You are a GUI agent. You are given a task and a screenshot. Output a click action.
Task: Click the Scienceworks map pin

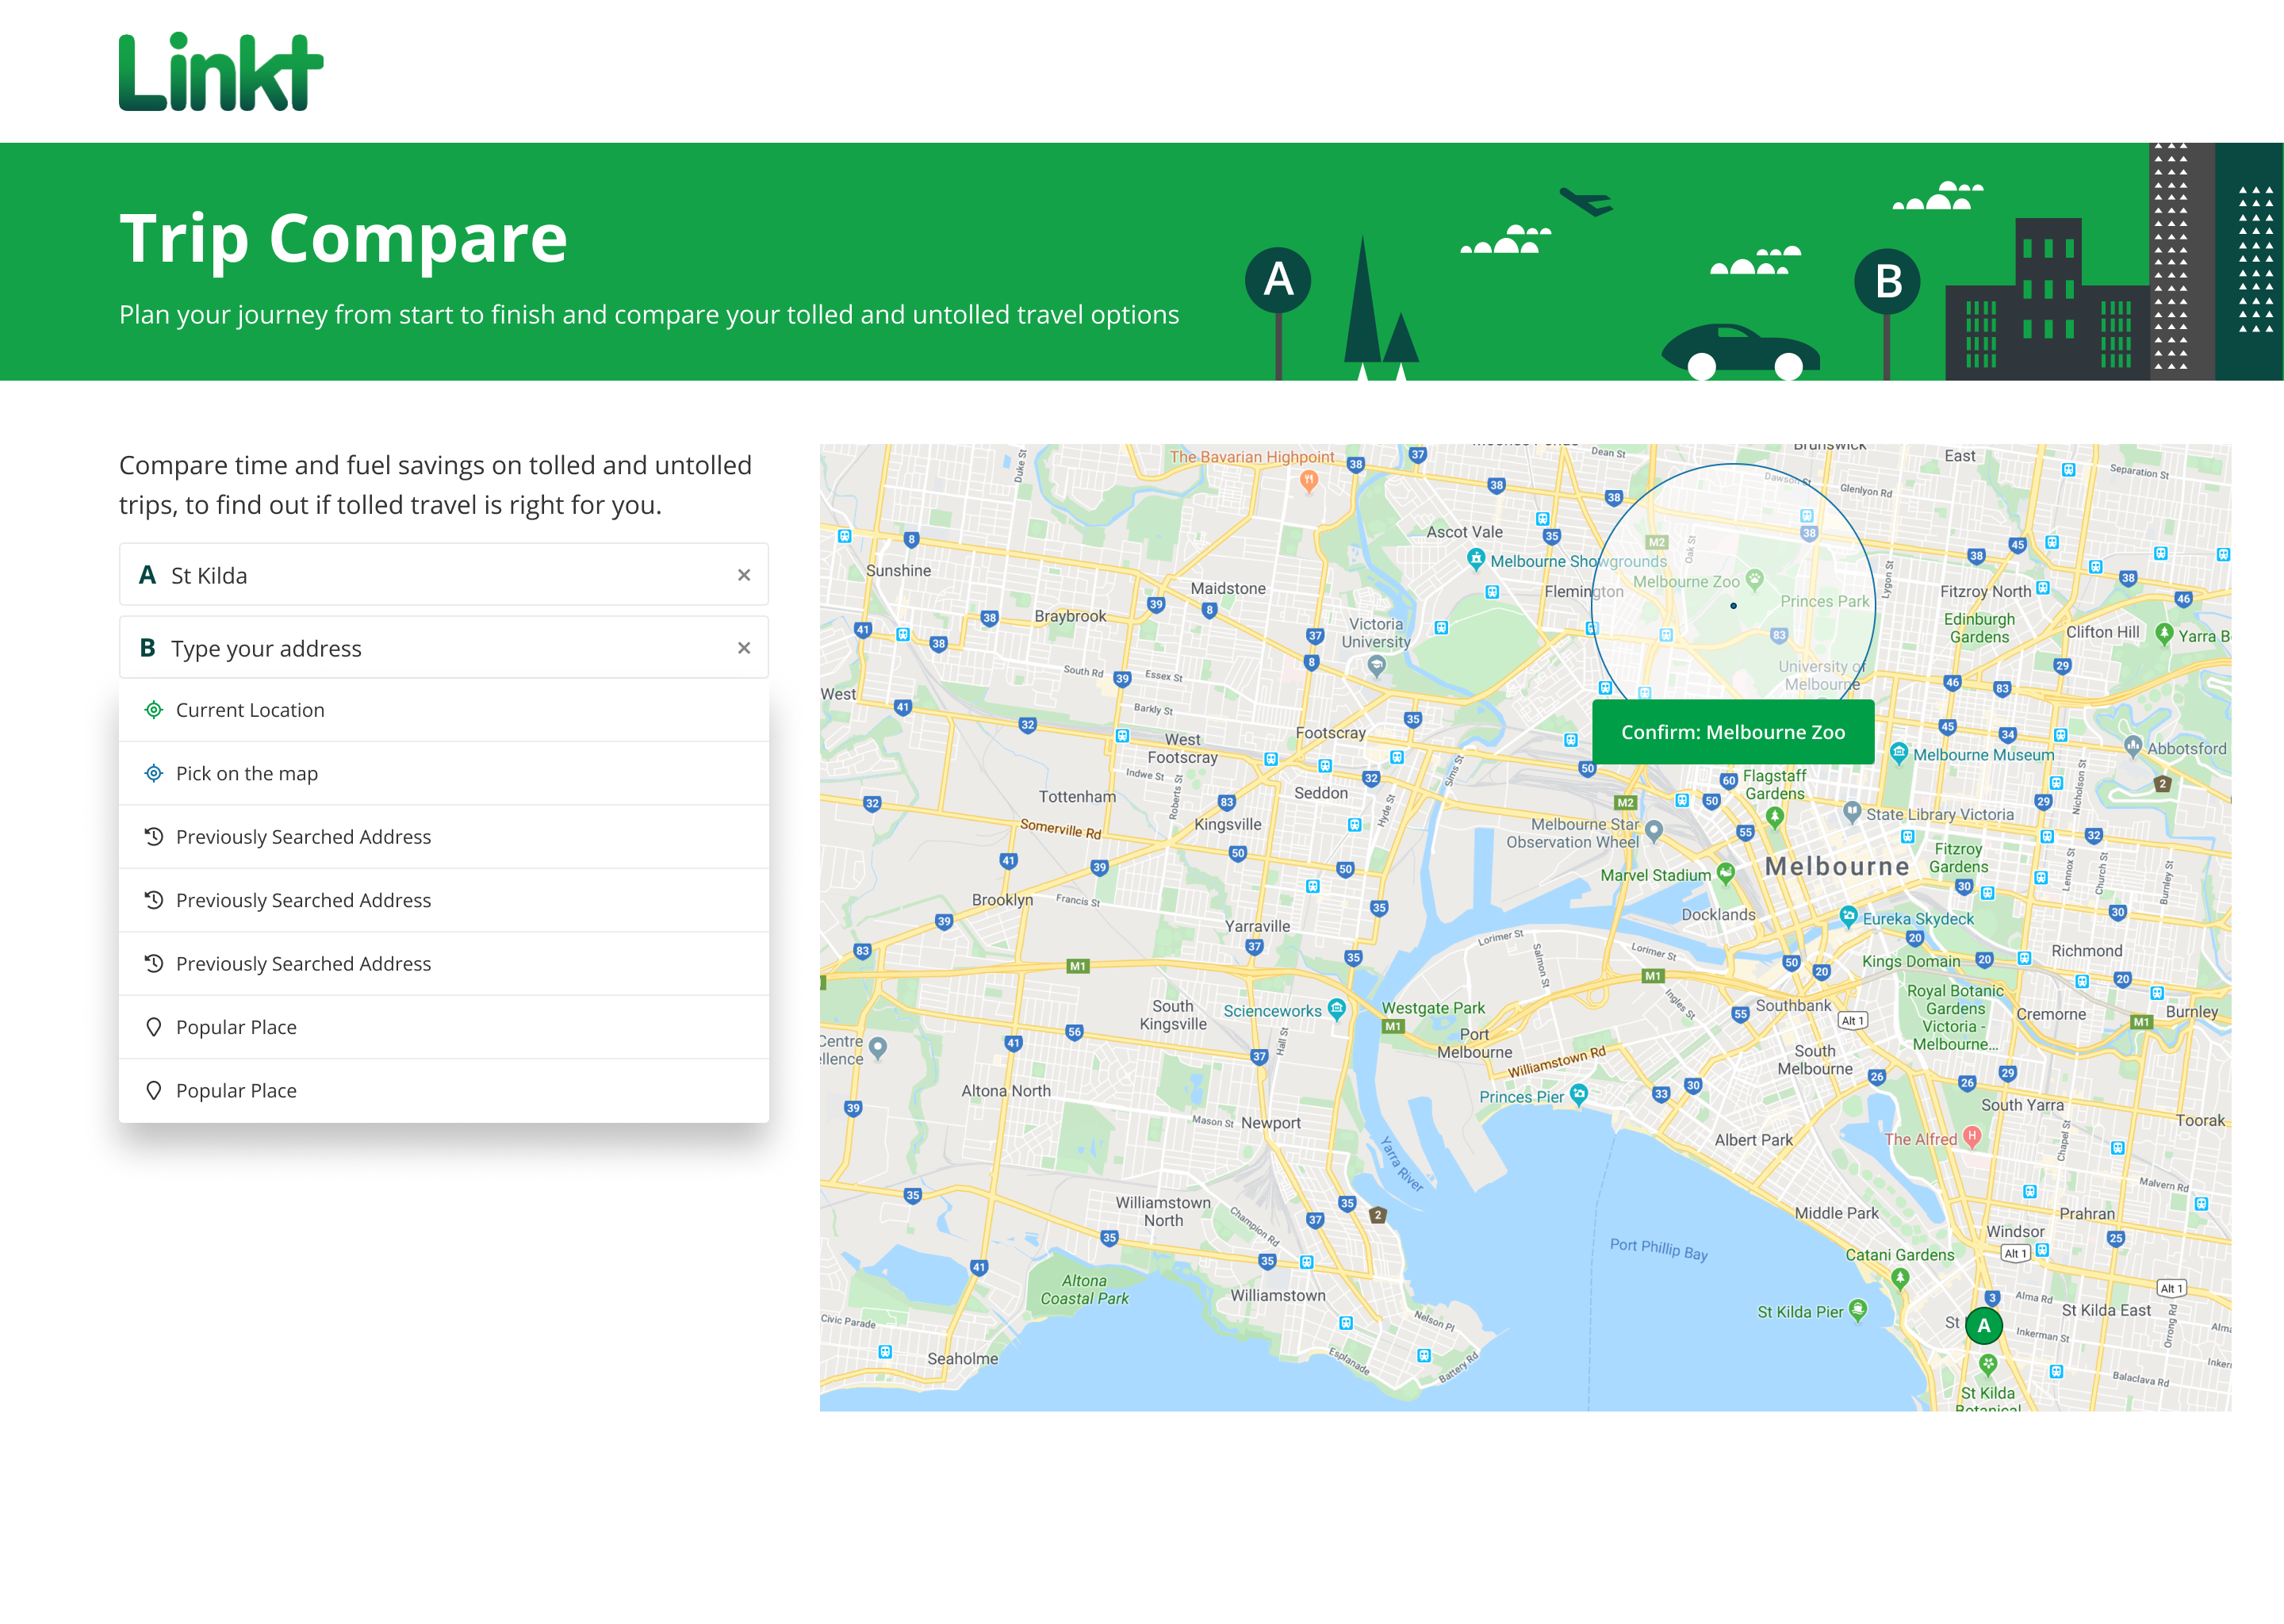click(1337, 1008)
